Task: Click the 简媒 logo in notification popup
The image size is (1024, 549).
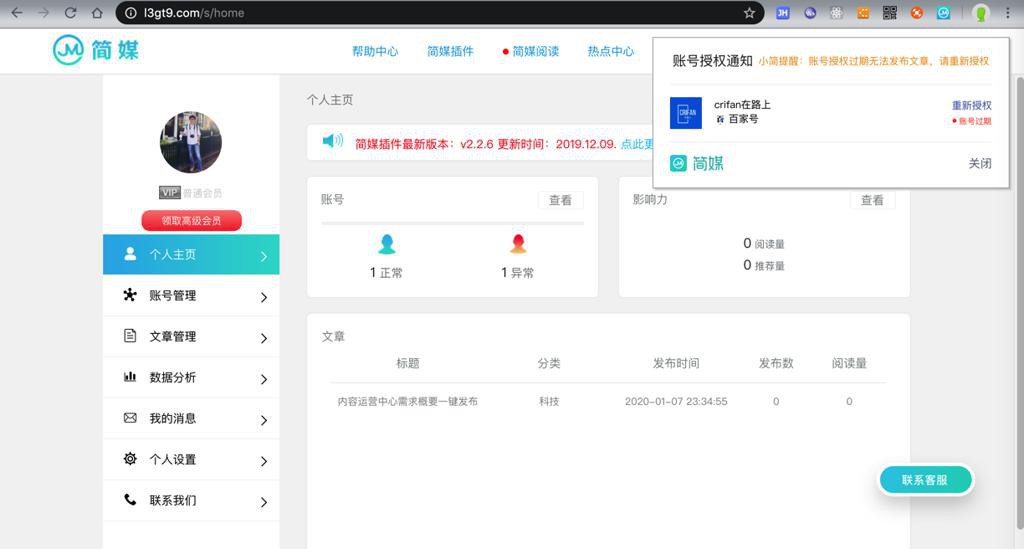Action: click(697, 163)
